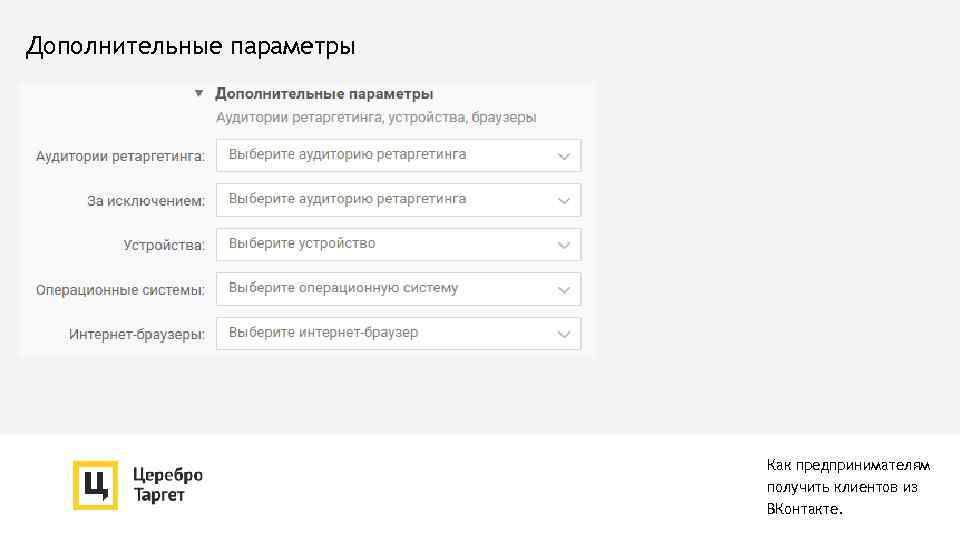Click the Церебро Таргет logo icon
Screen dimensions: 960x540
pos(95,485)
